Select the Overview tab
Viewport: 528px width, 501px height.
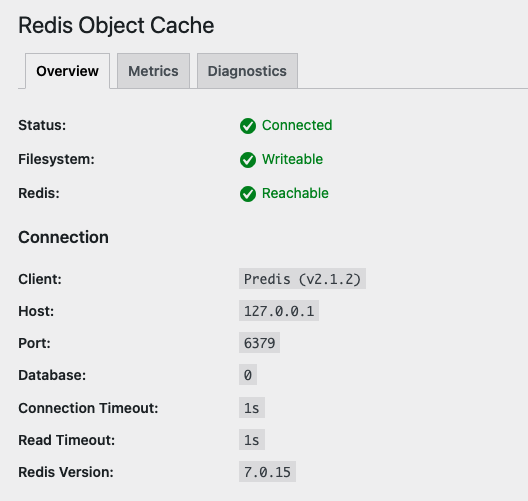[x=67, y=71]
